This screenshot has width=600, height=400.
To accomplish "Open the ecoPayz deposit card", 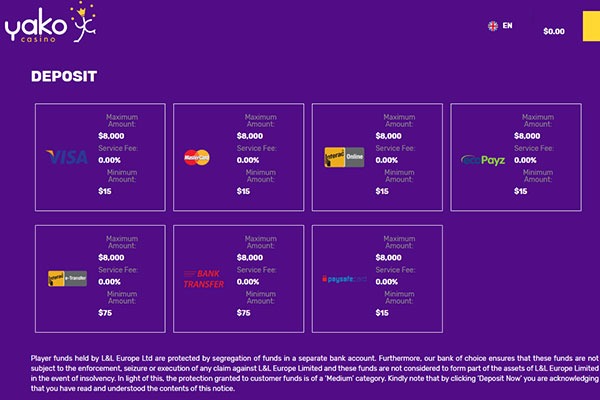I will [516, 157].
